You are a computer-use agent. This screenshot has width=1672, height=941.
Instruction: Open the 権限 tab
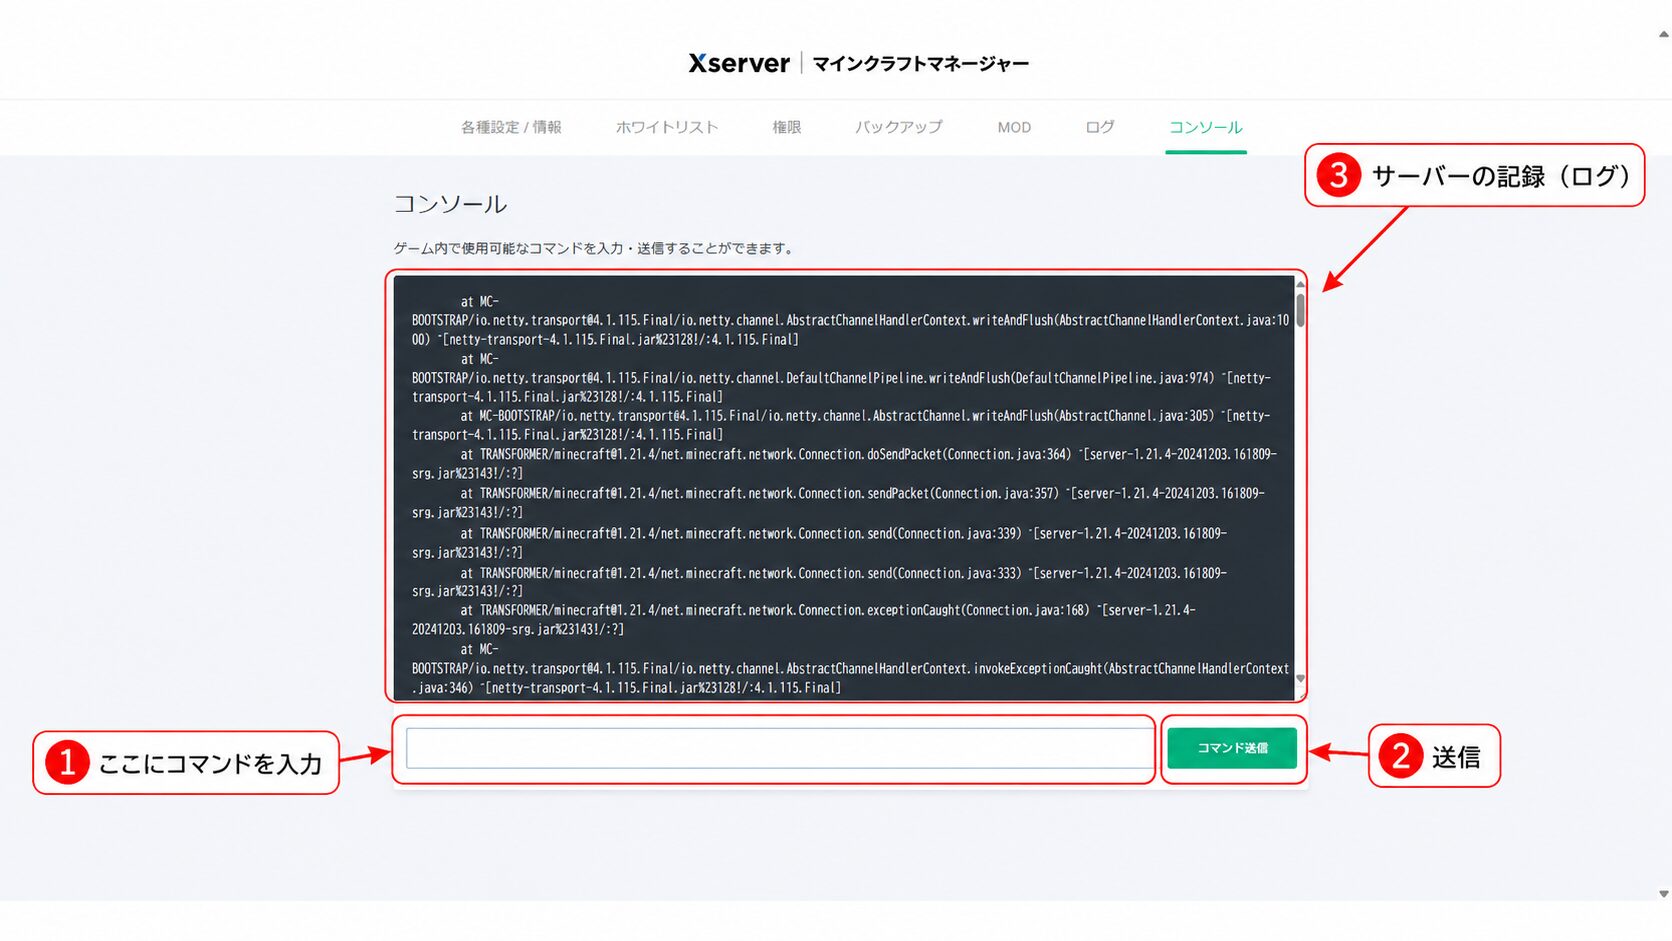pyautogui.click(x=787, y=127)
